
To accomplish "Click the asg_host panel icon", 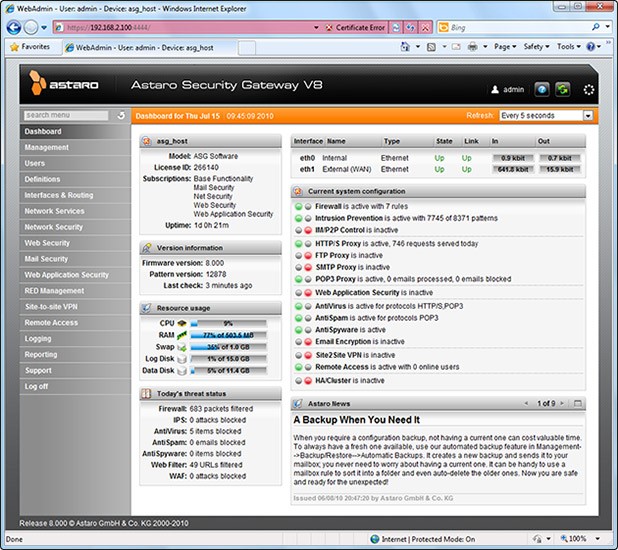I will coord(147,141).
